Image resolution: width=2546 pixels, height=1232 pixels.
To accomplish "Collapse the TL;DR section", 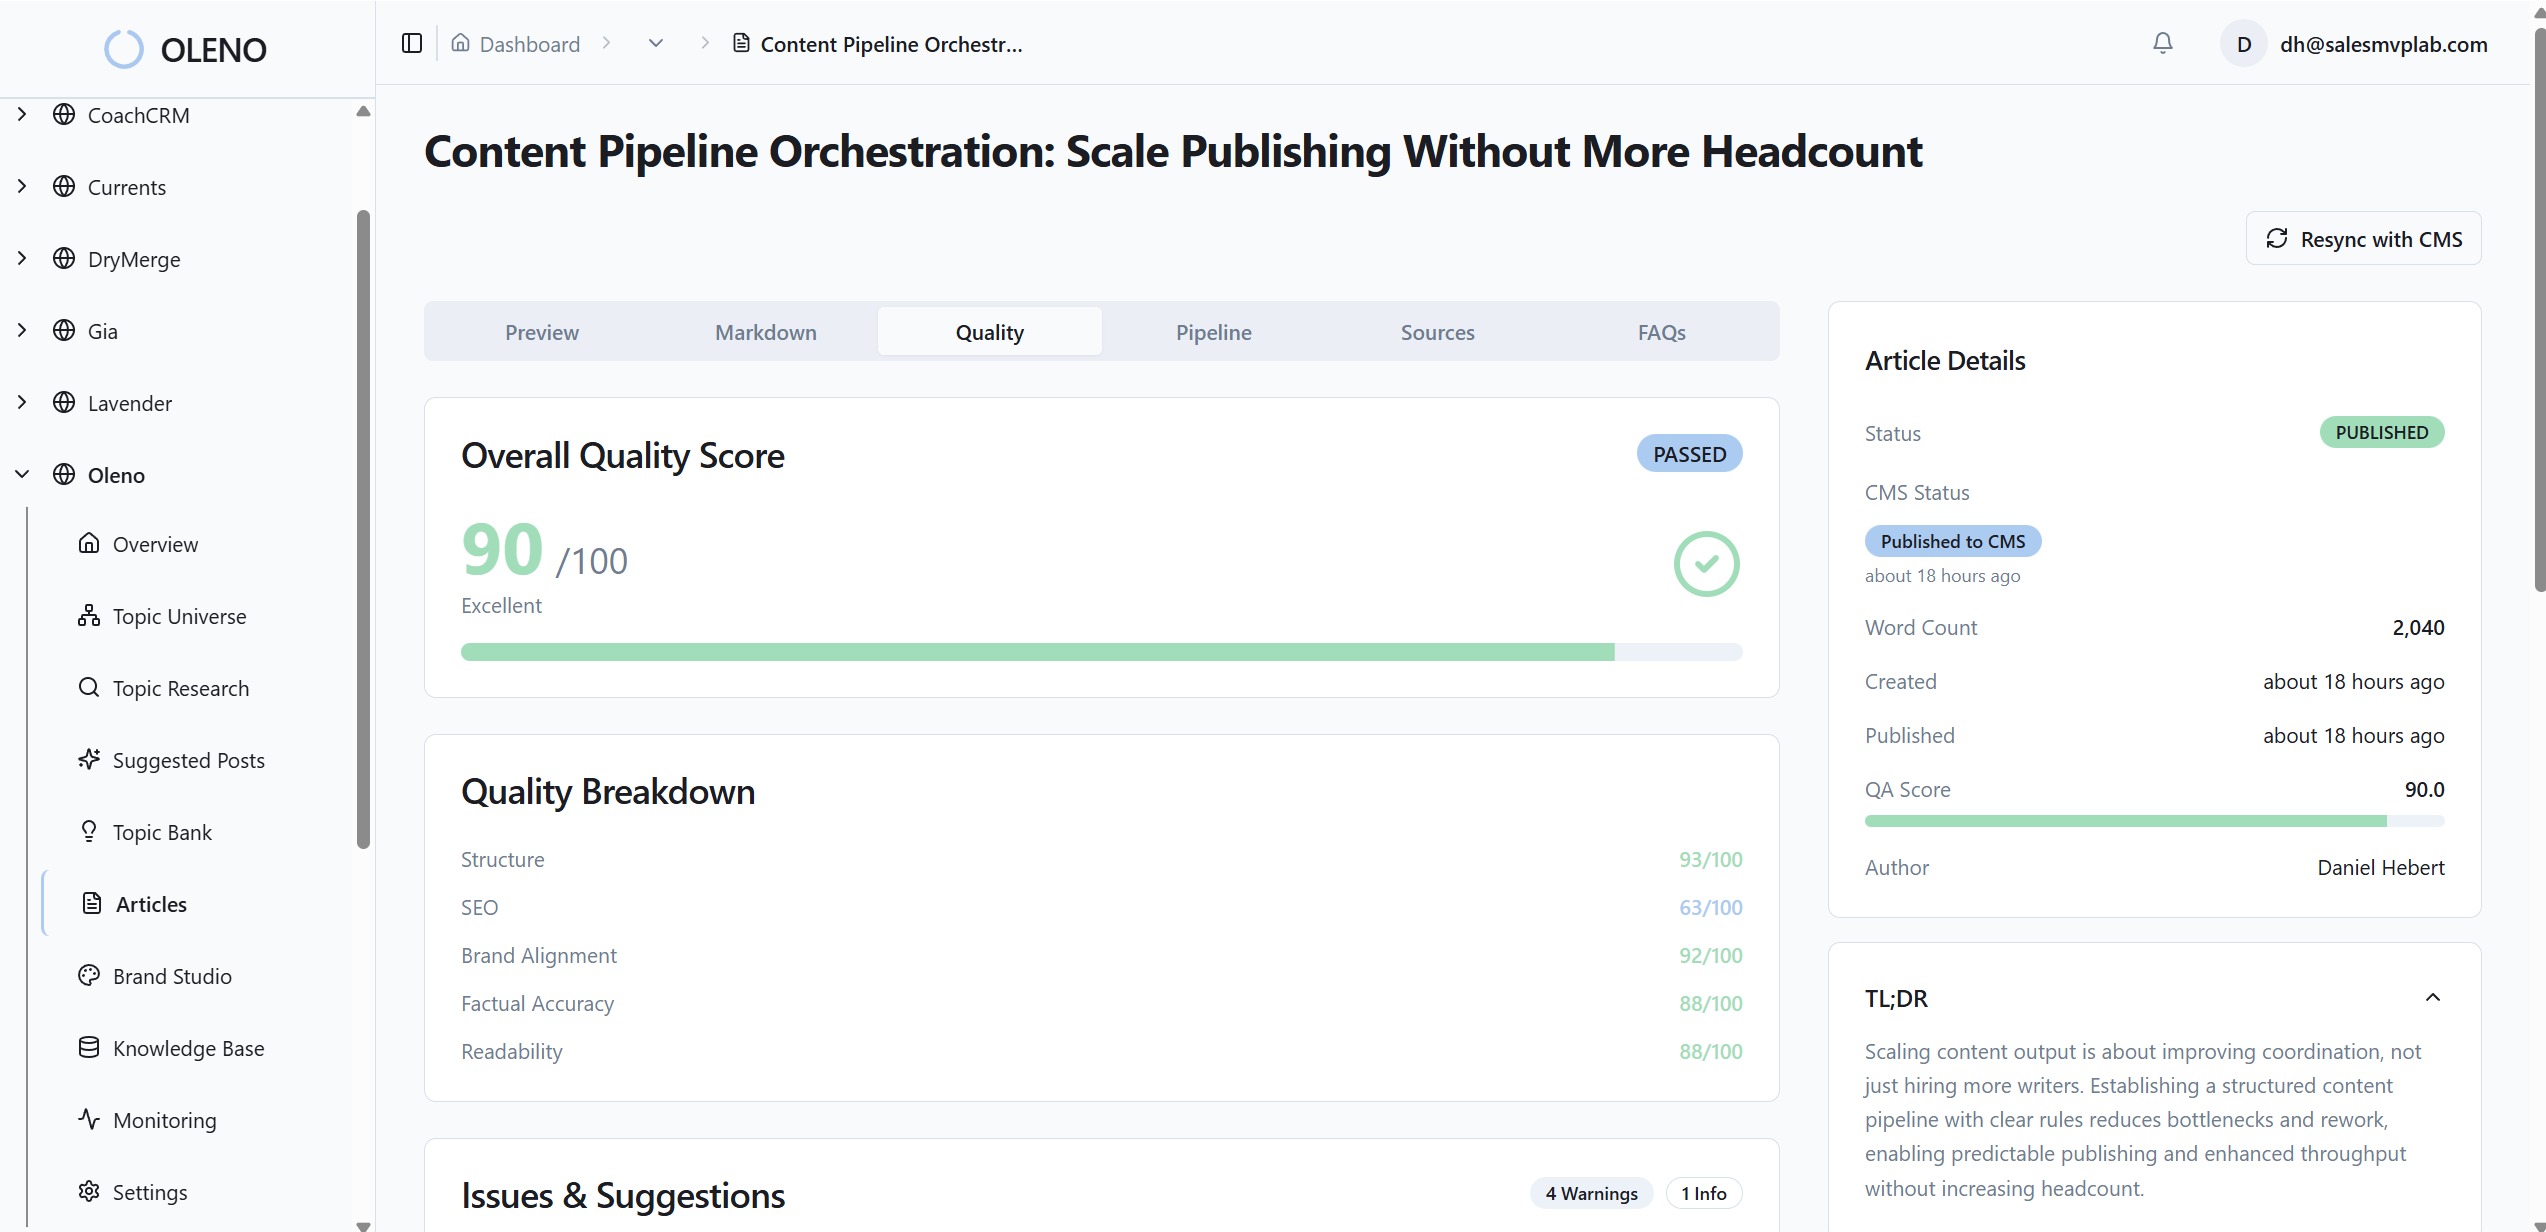I will tap(2433, 997).
